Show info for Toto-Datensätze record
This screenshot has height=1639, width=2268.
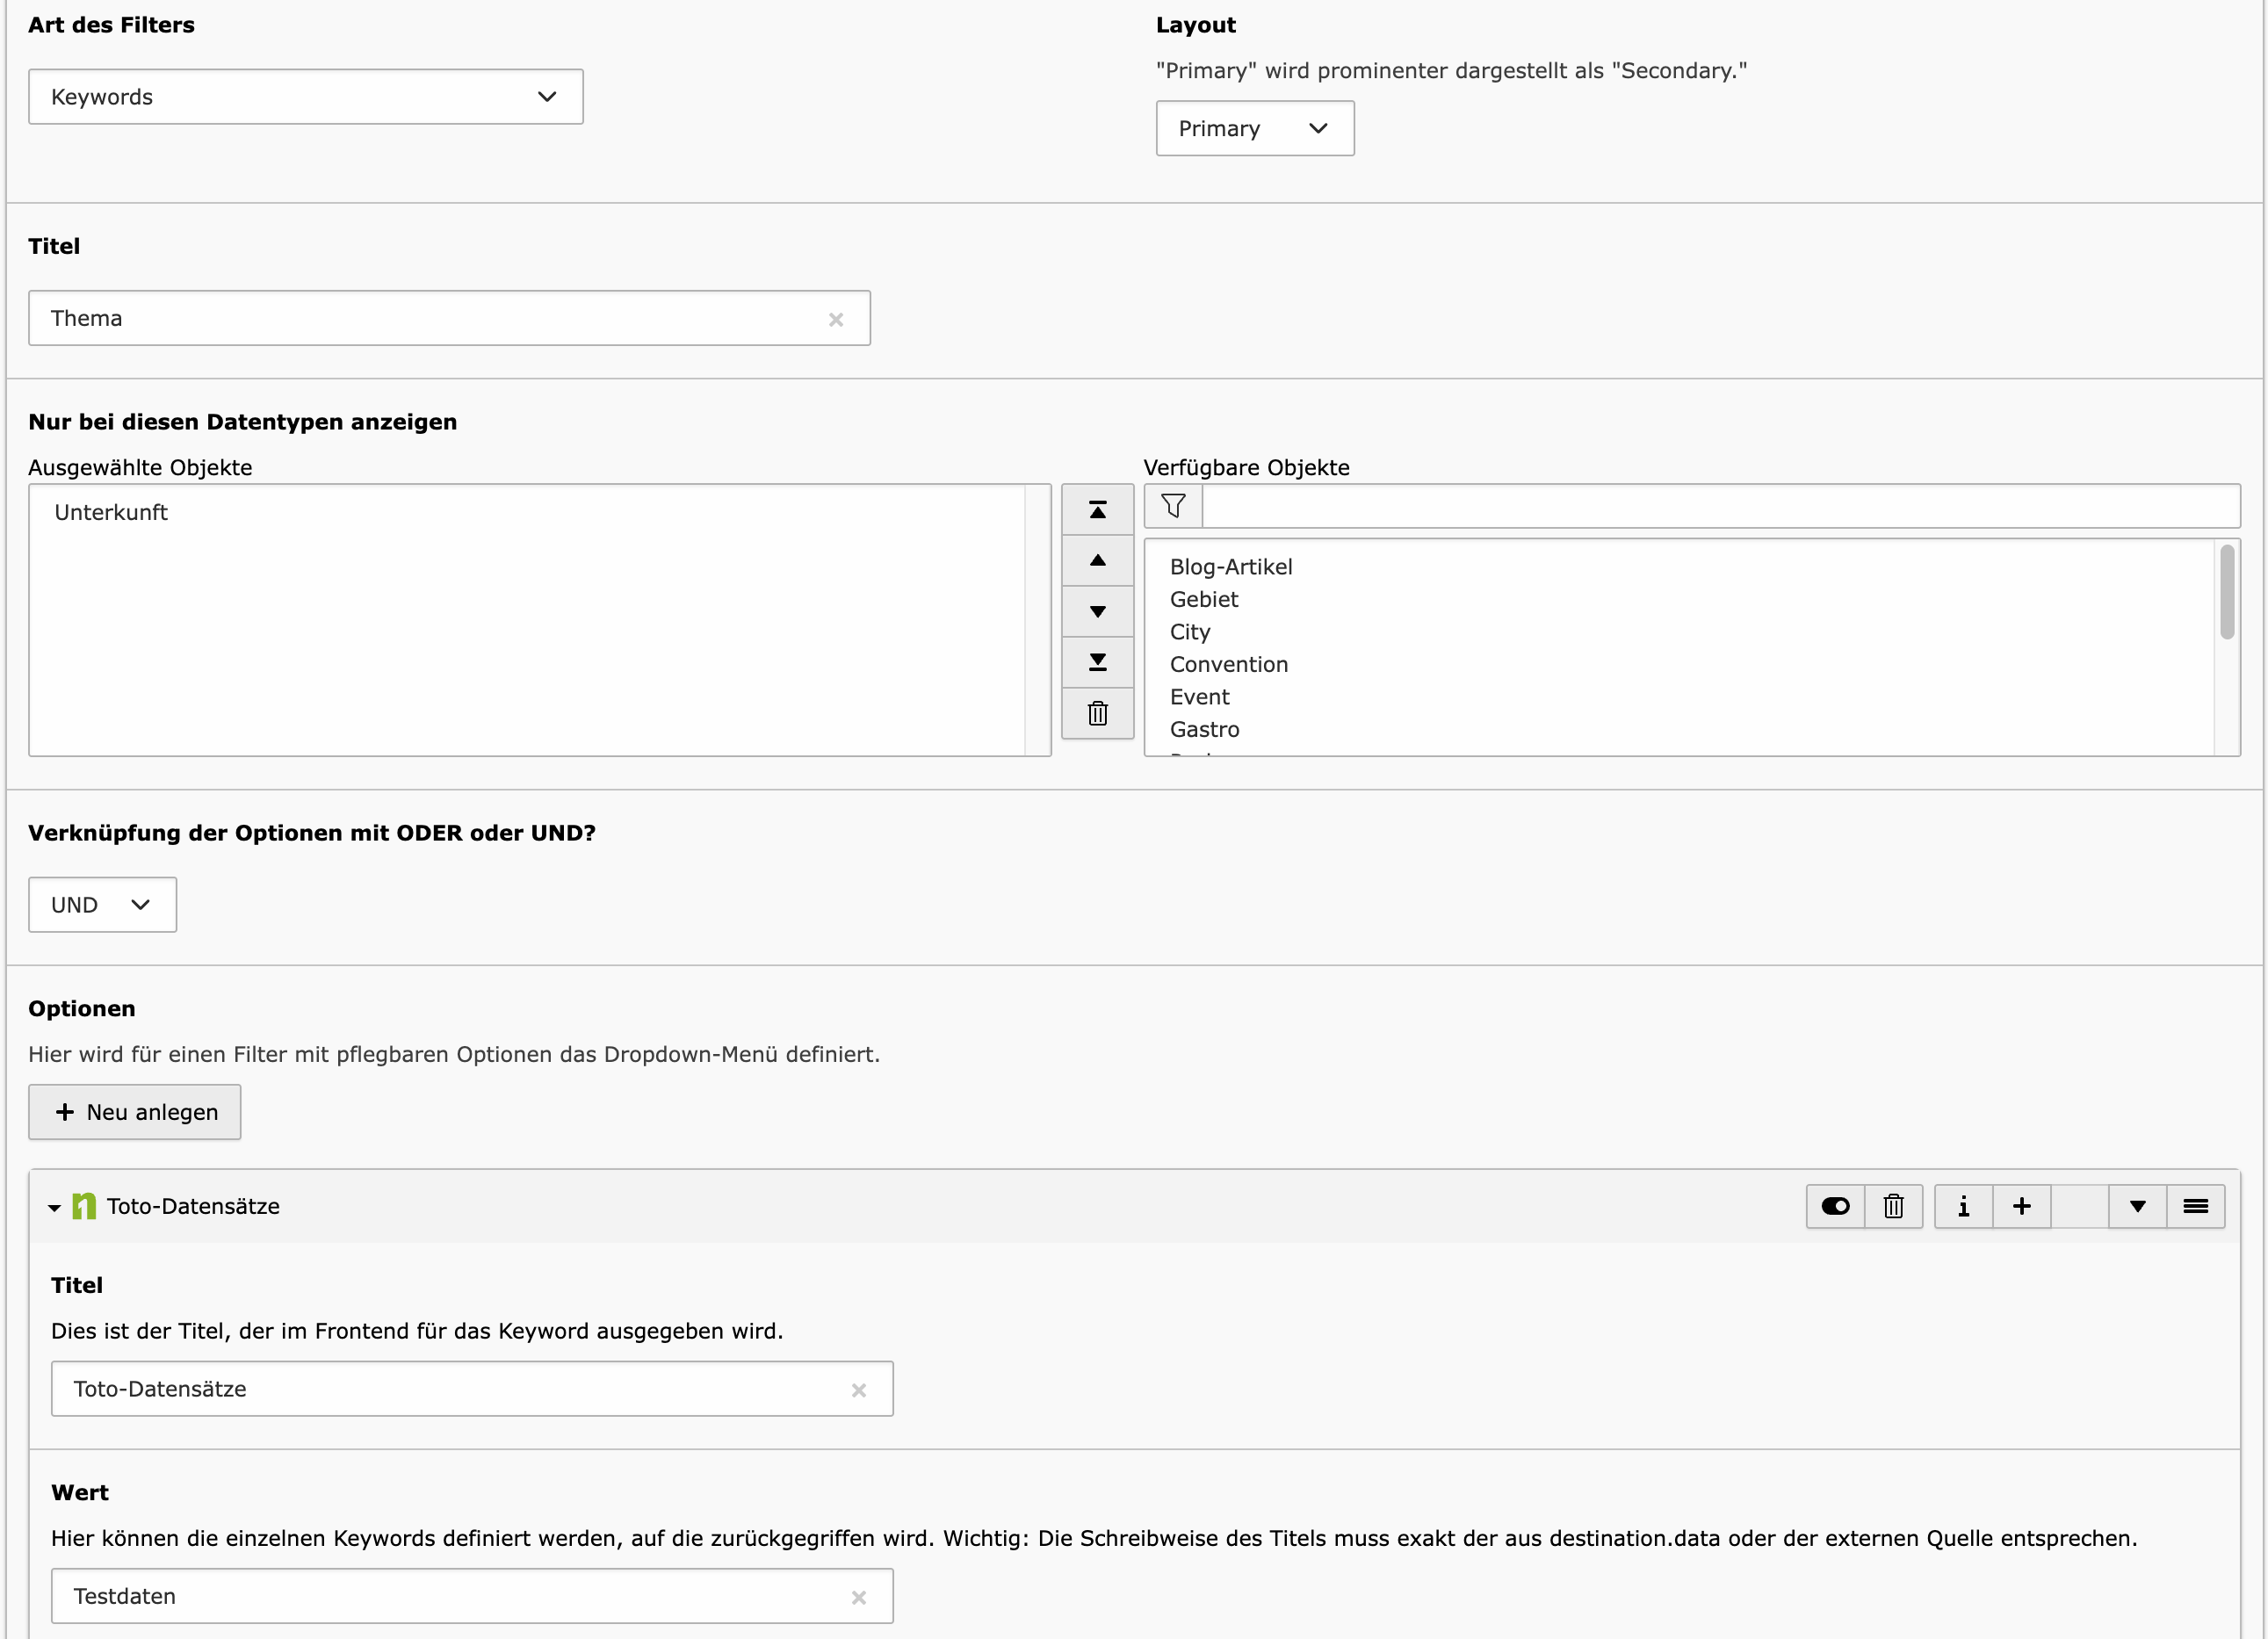1963,1206
